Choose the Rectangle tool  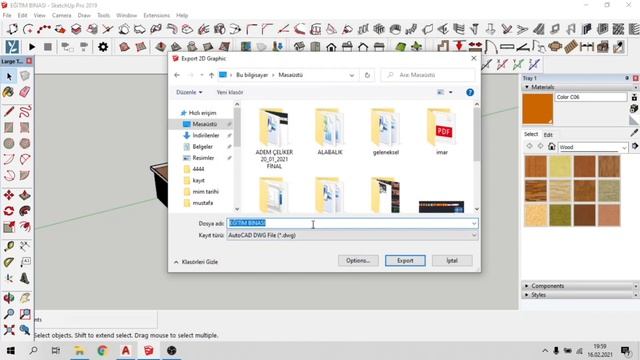[9, 127]
